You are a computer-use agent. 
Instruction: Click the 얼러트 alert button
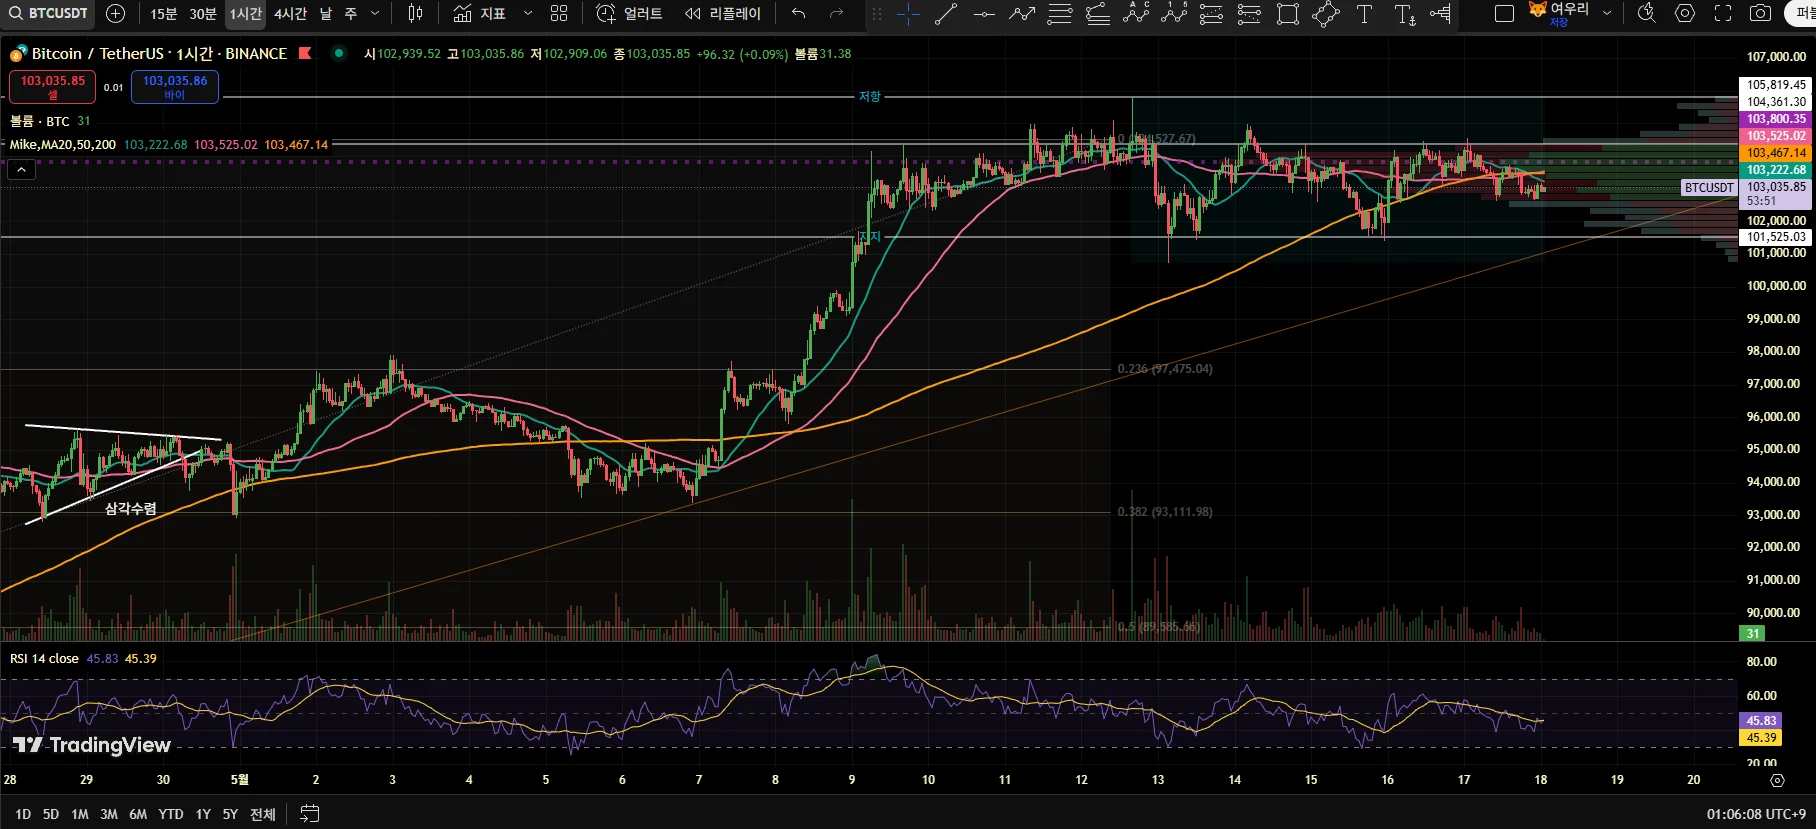(630, 14)
